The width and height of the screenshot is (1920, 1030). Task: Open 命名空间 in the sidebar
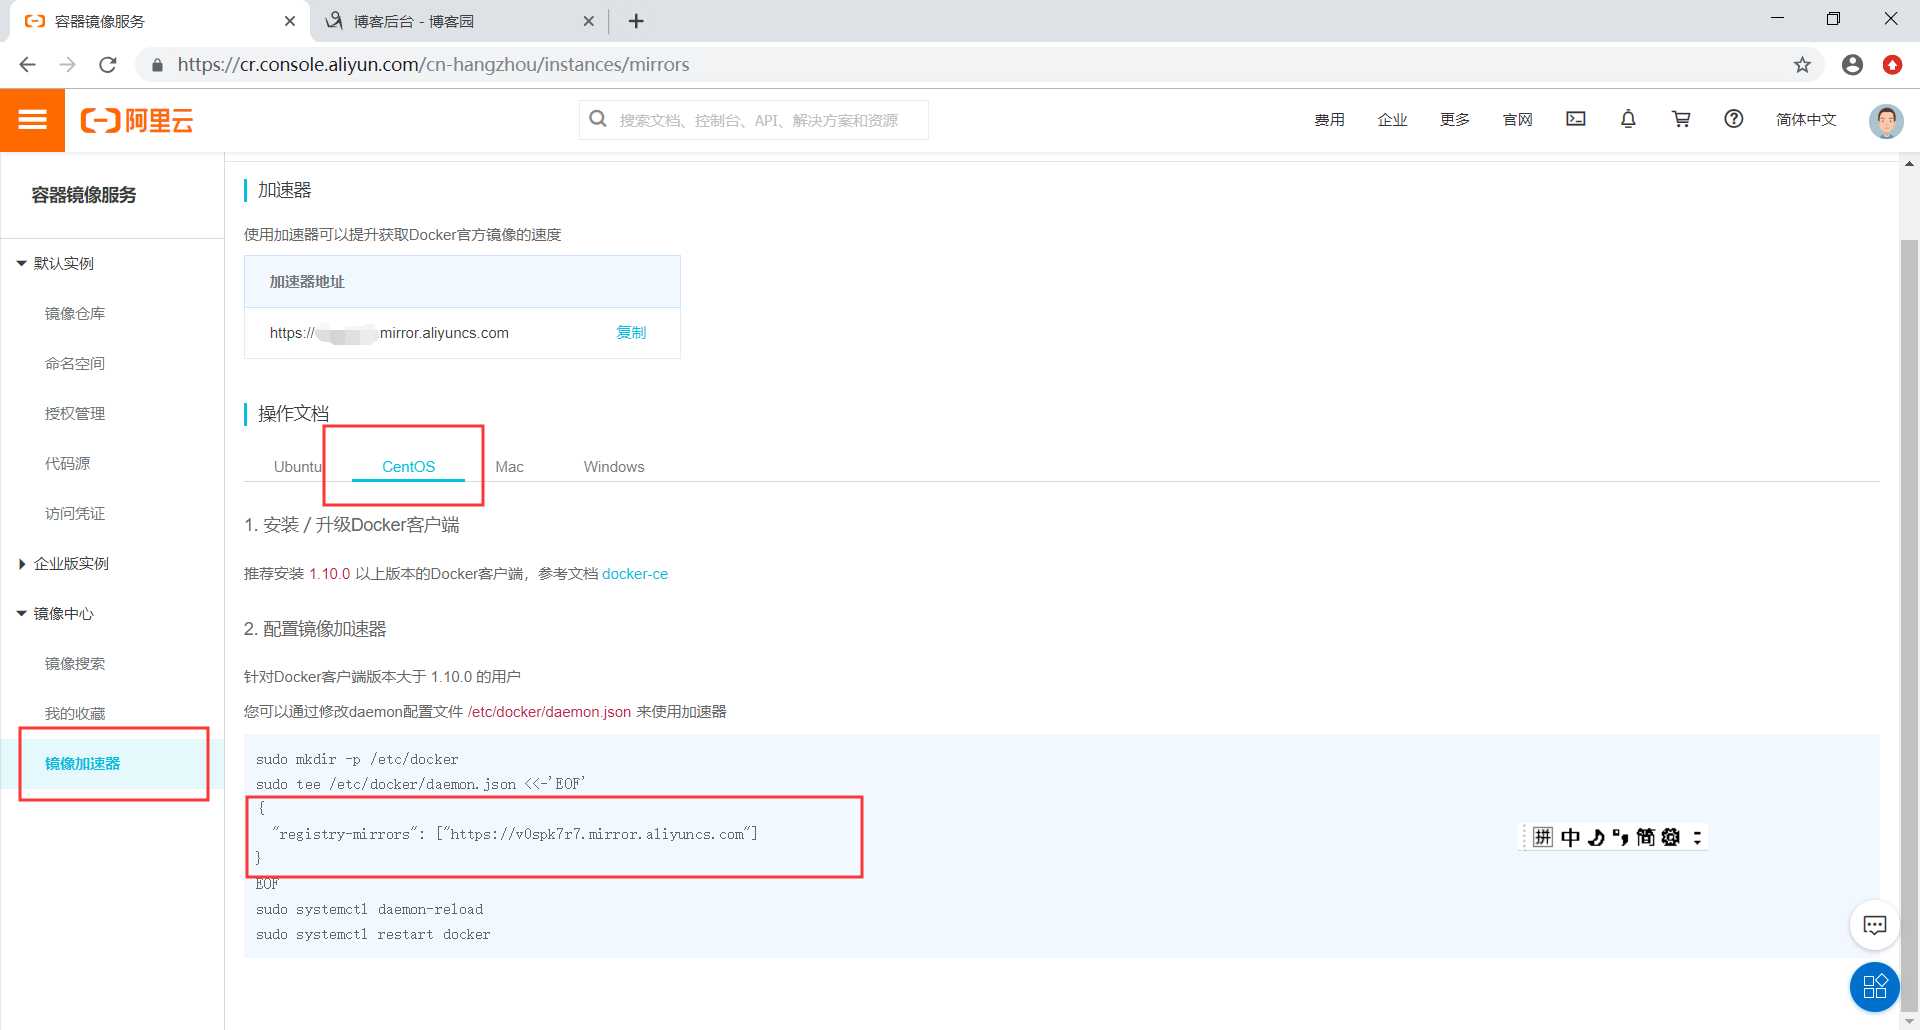coord(75,363)
